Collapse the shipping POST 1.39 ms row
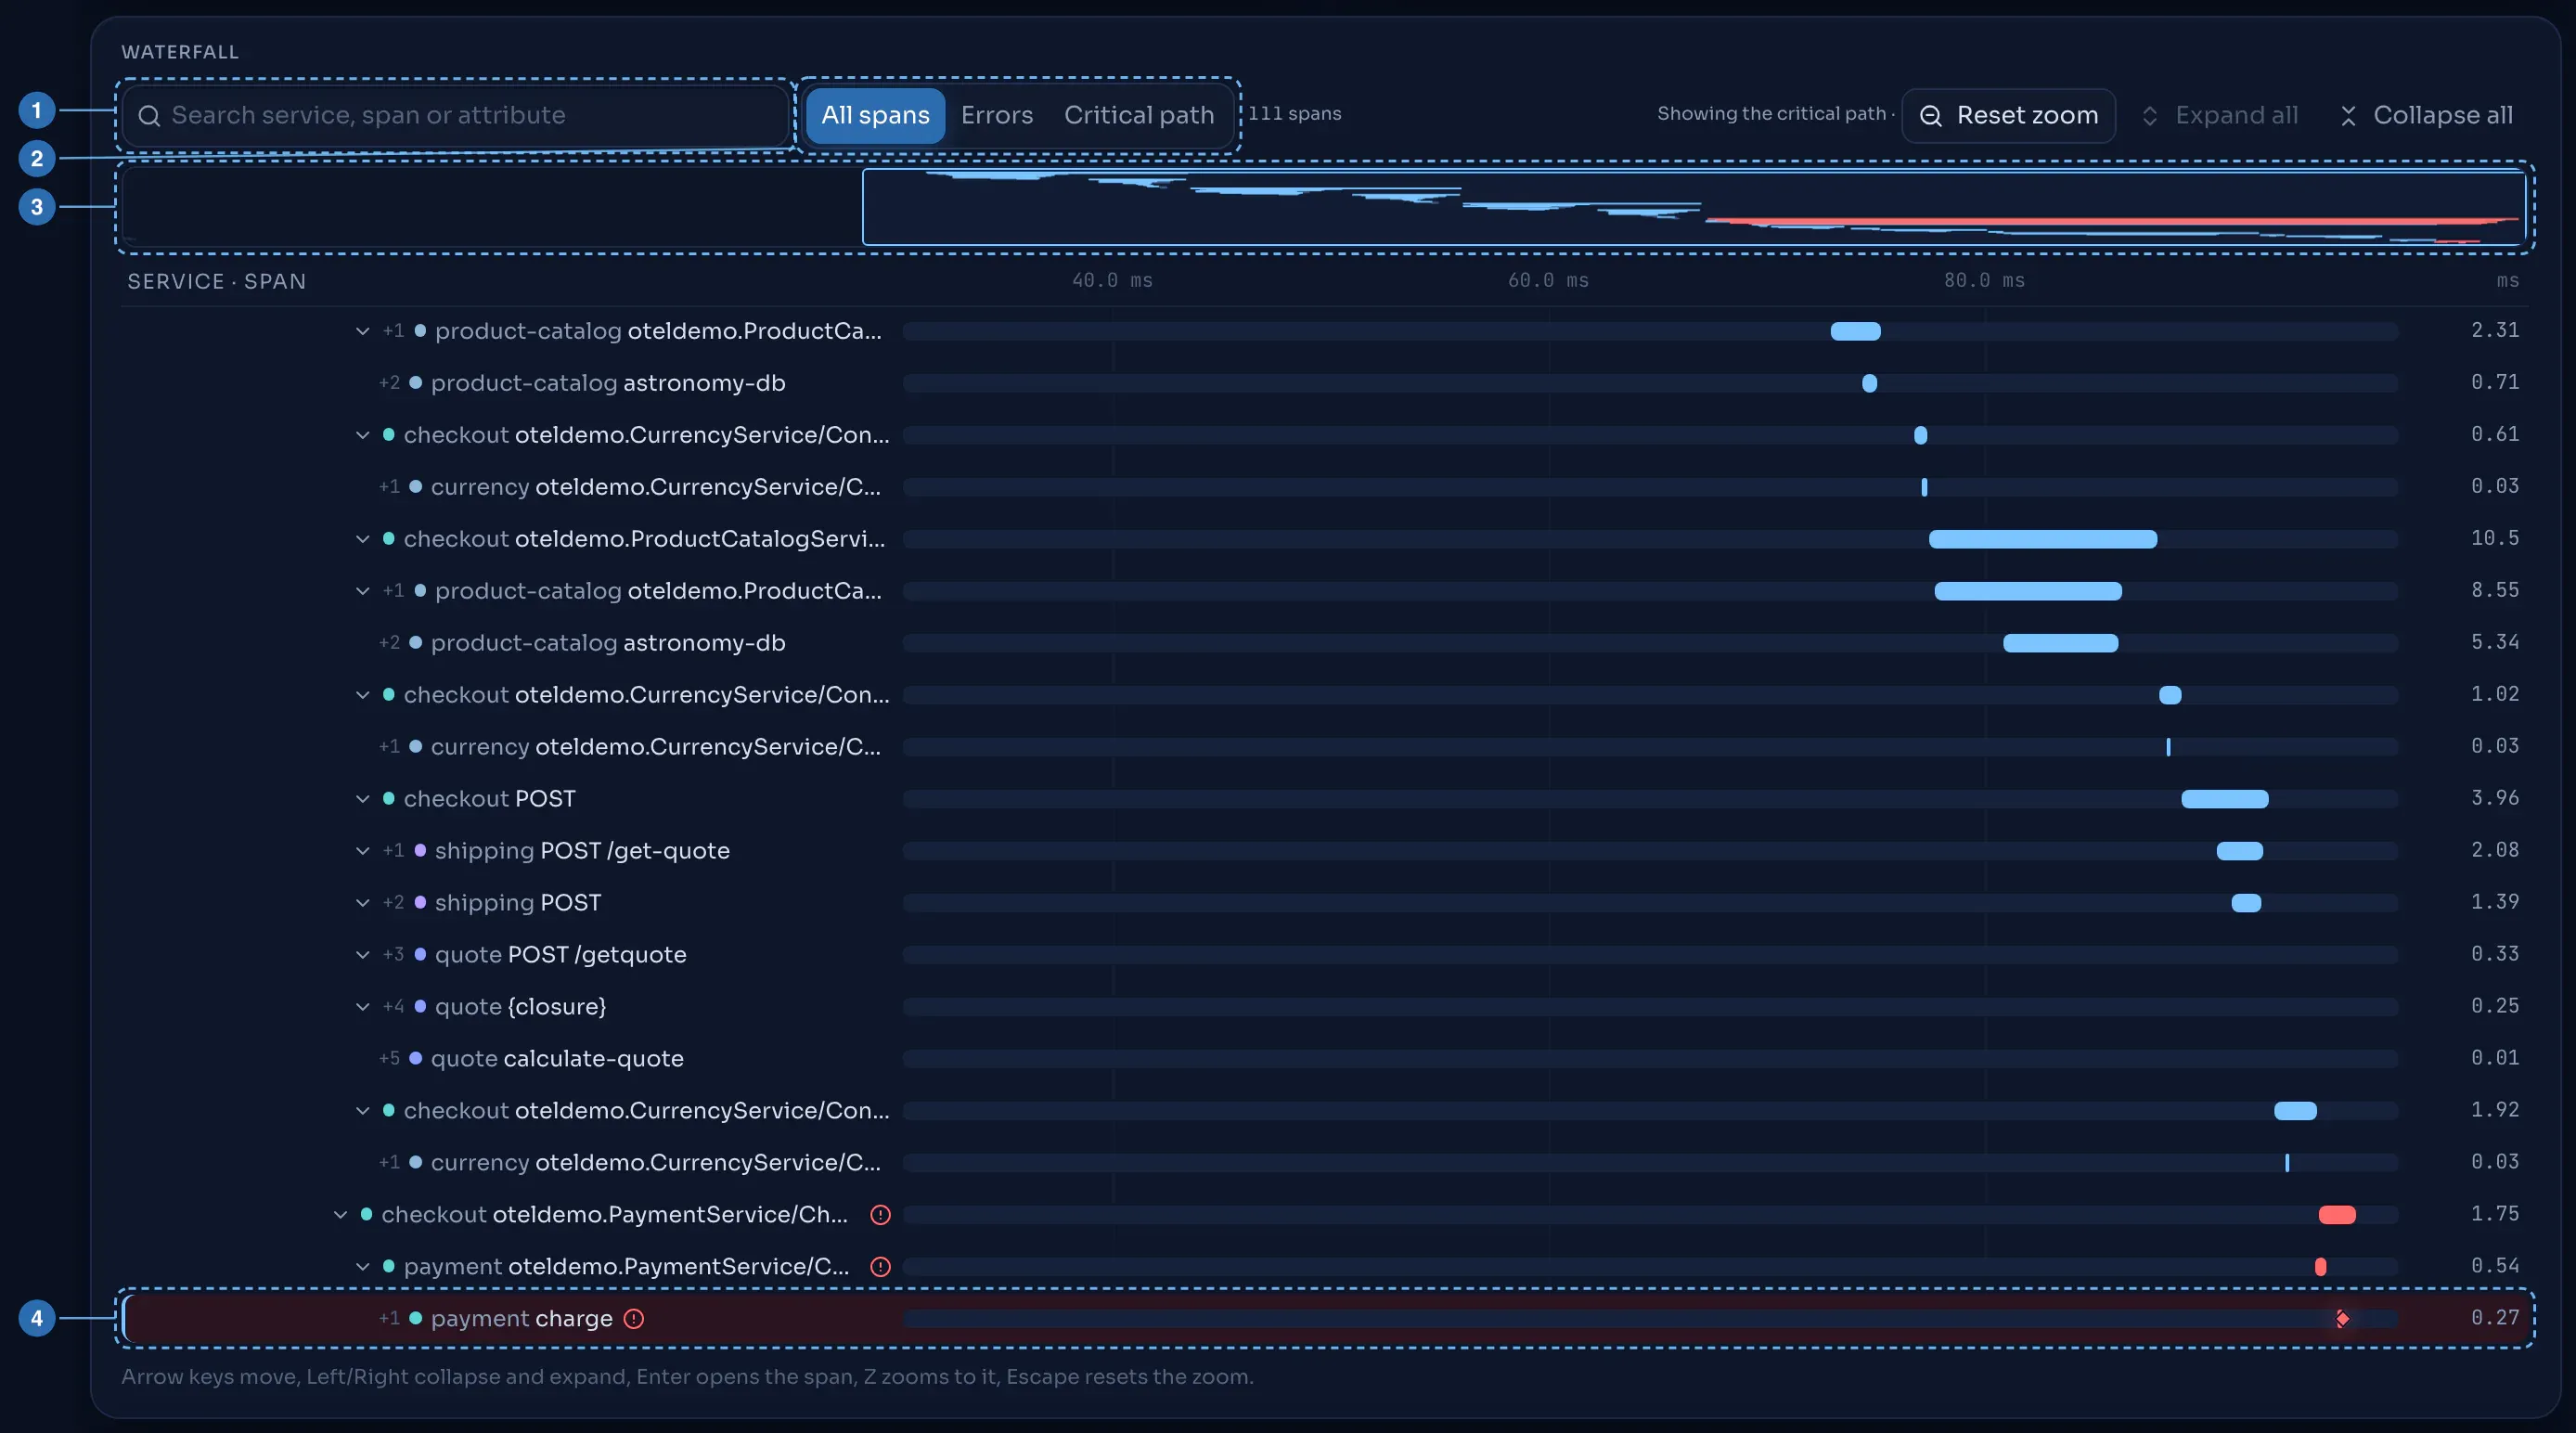 [363, 903]
